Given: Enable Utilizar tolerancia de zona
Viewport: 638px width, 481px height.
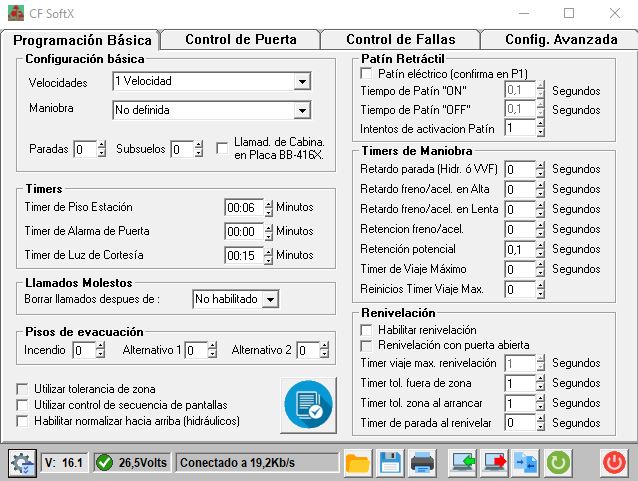Looking at the screenshot, I should coord(22,389).
